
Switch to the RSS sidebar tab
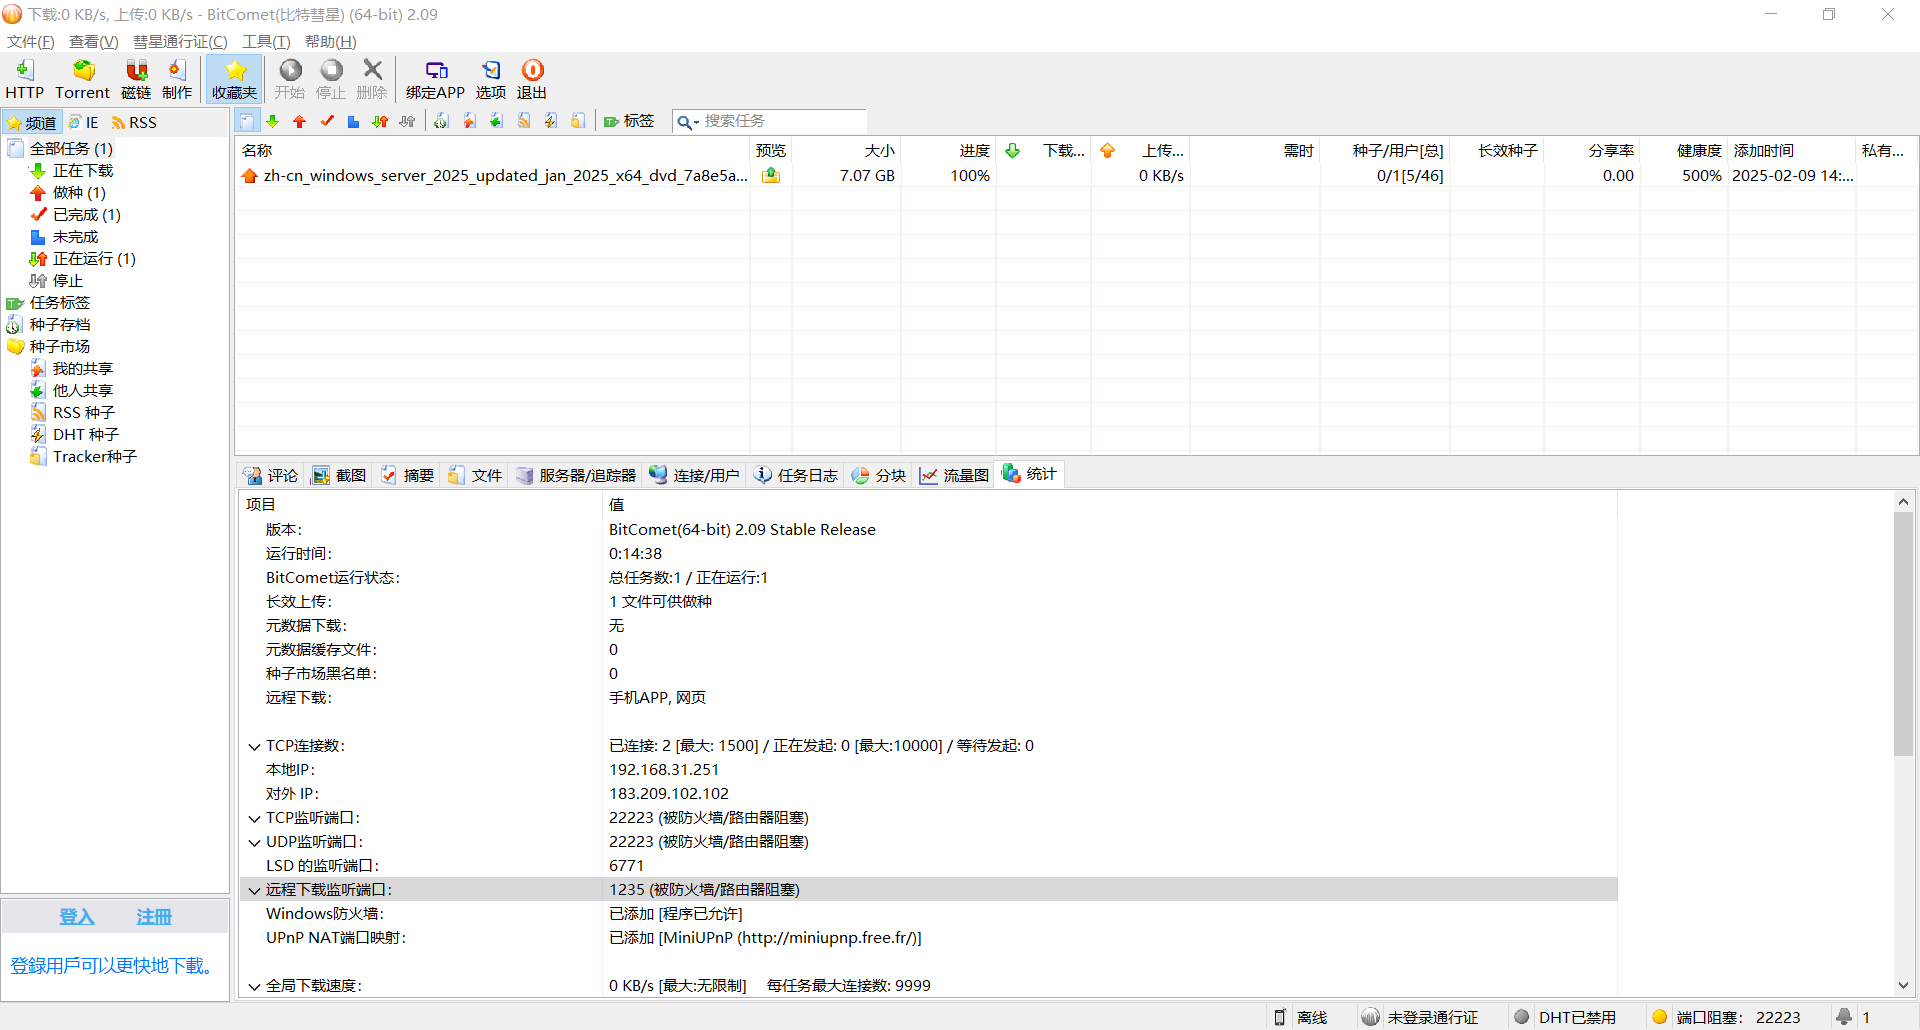(x=134, y=122)
